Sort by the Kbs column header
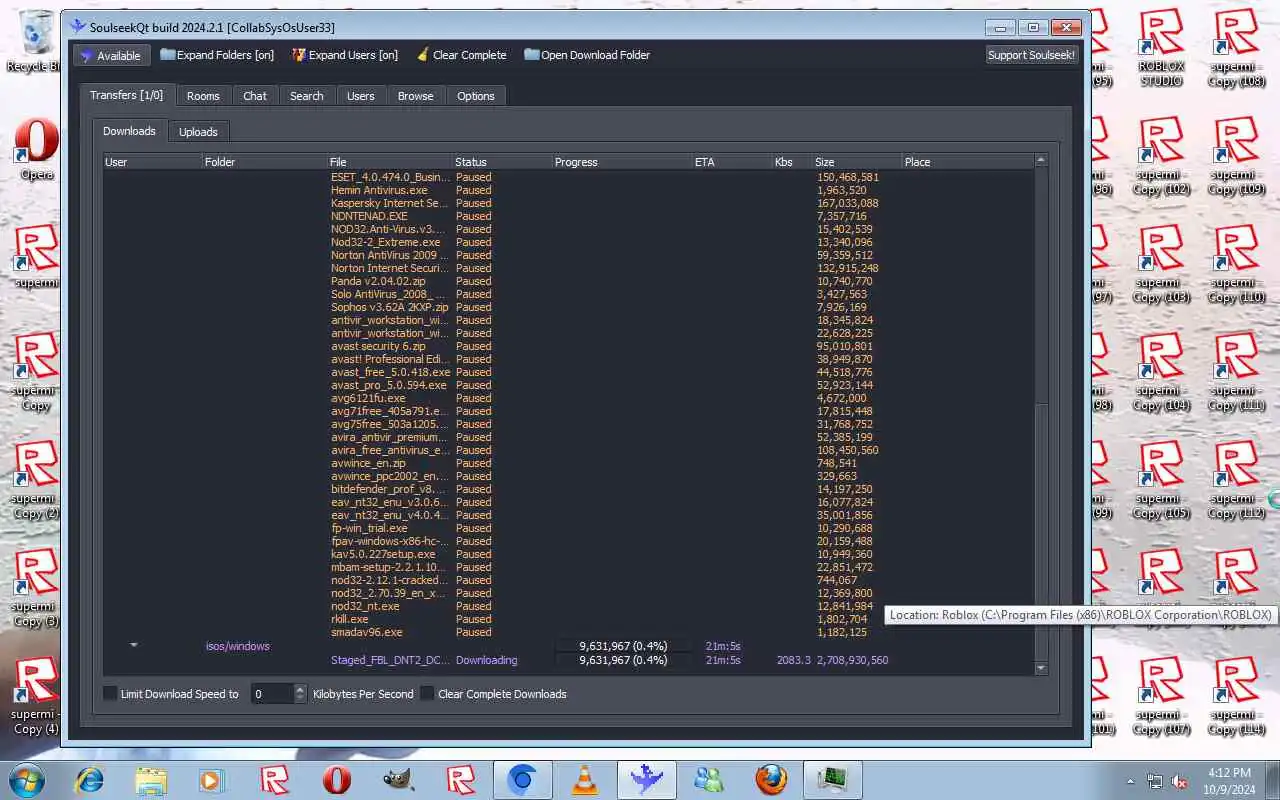 tap(792, 162)
